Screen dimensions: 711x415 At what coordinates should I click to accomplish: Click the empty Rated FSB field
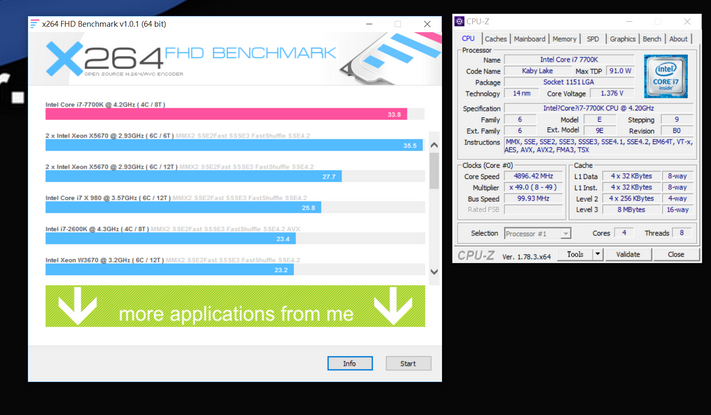pyautogui.click(x=533, y=210)
